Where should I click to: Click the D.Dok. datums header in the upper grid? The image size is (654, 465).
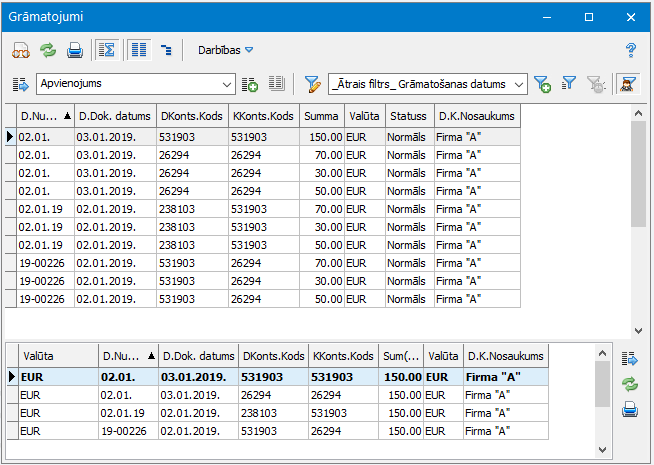115,116
